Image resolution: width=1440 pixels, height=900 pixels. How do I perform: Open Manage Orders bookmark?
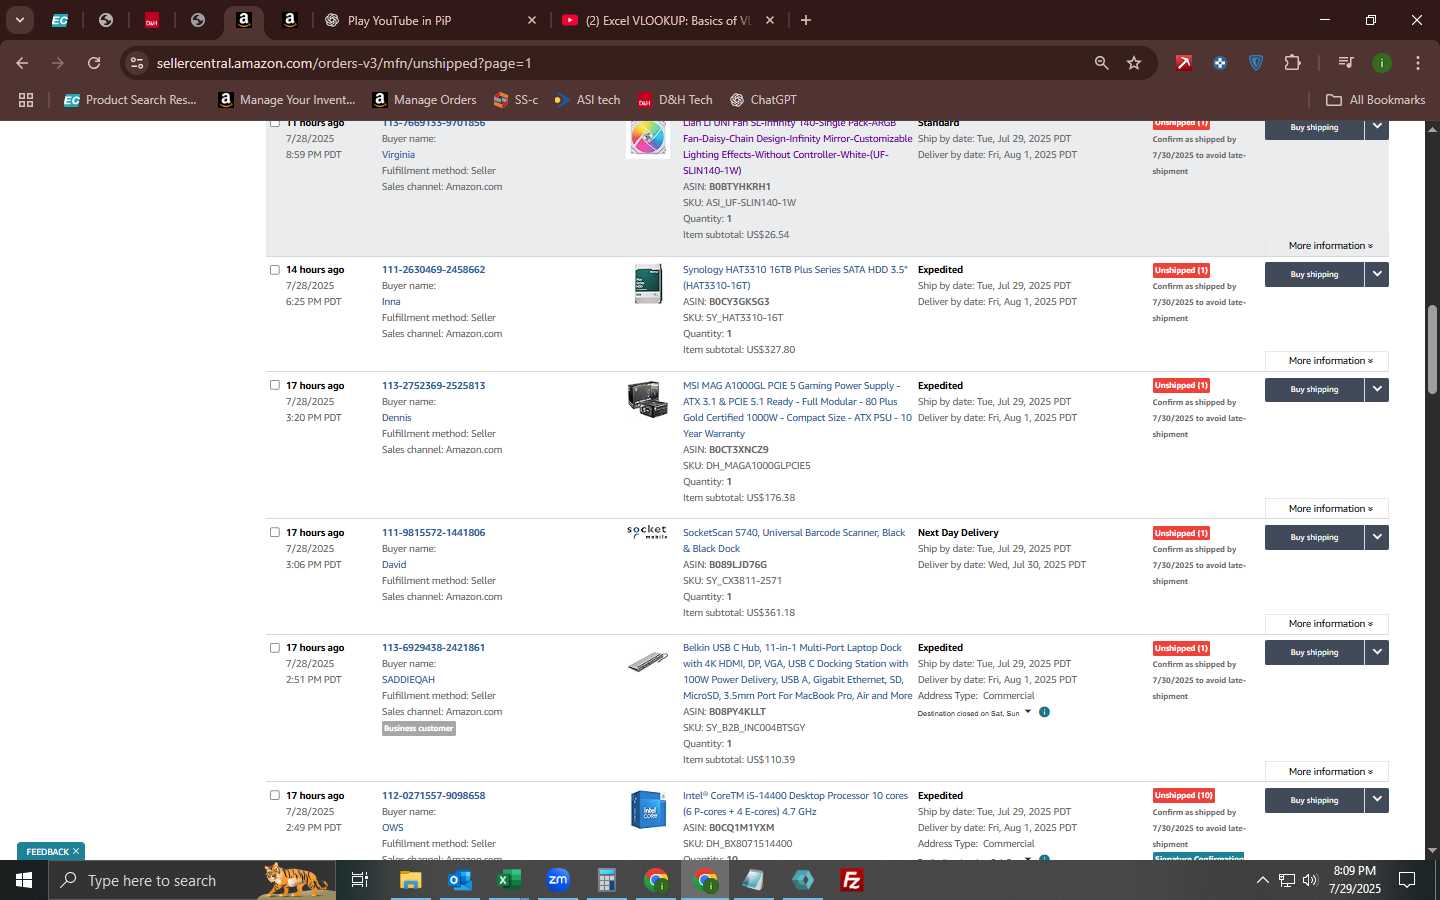[x=424, y=100]
